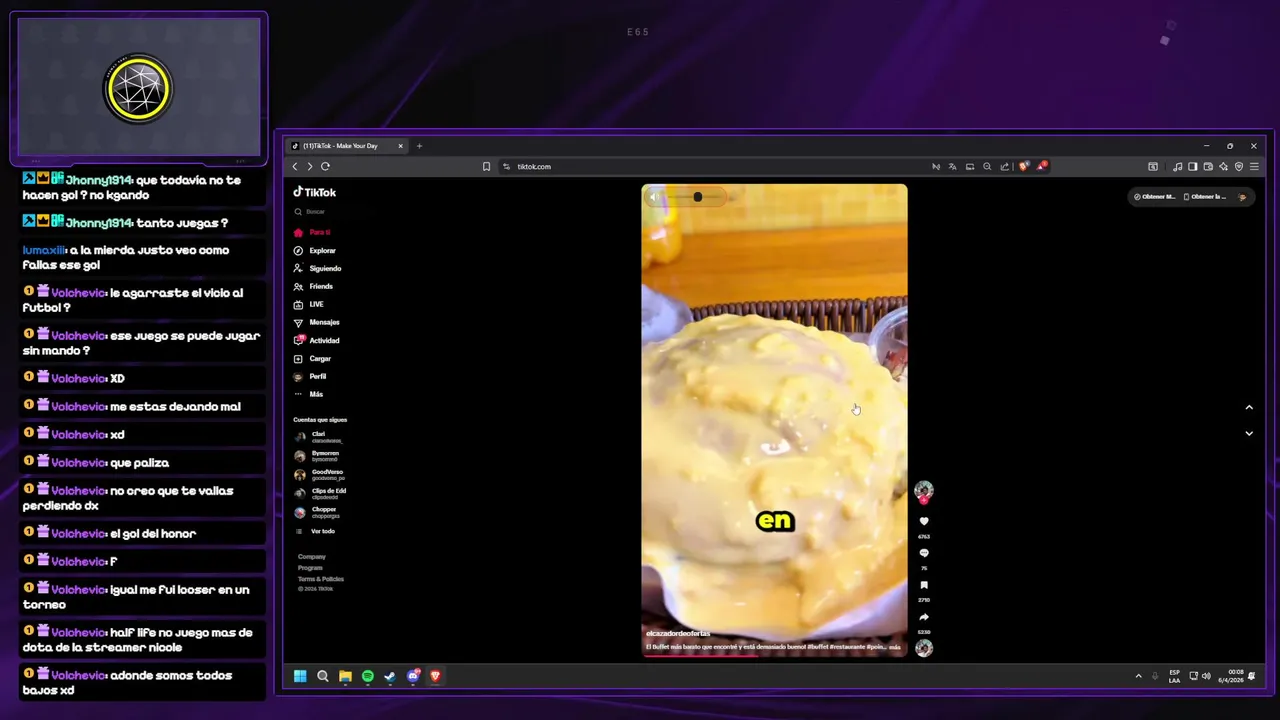Open a new browser tab
Viewport: 1280px width, 720px height.
(419, 146)
